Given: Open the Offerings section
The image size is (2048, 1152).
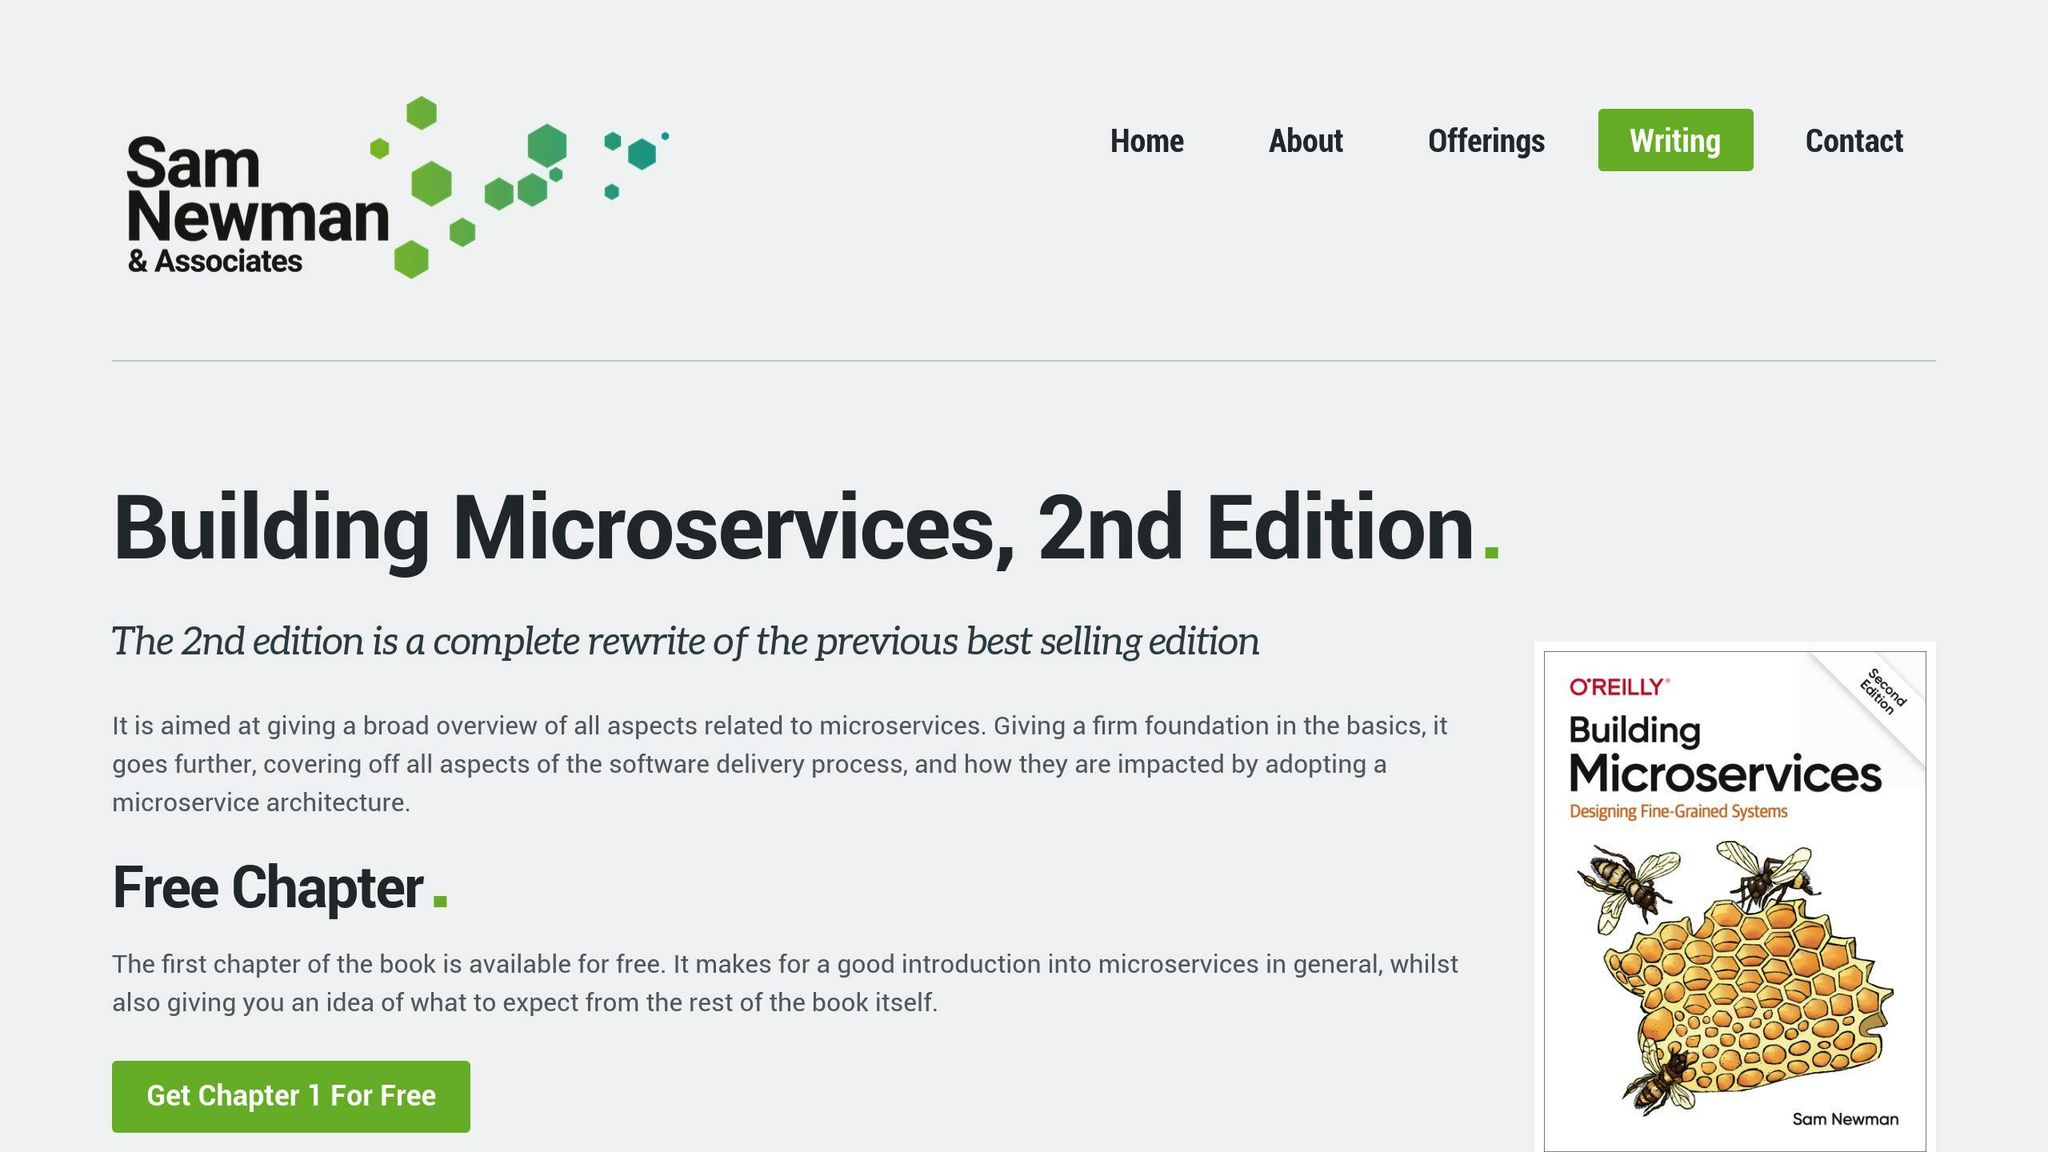Looking at the screenshot, I should pyautogui.click(x=1486, y=140).
